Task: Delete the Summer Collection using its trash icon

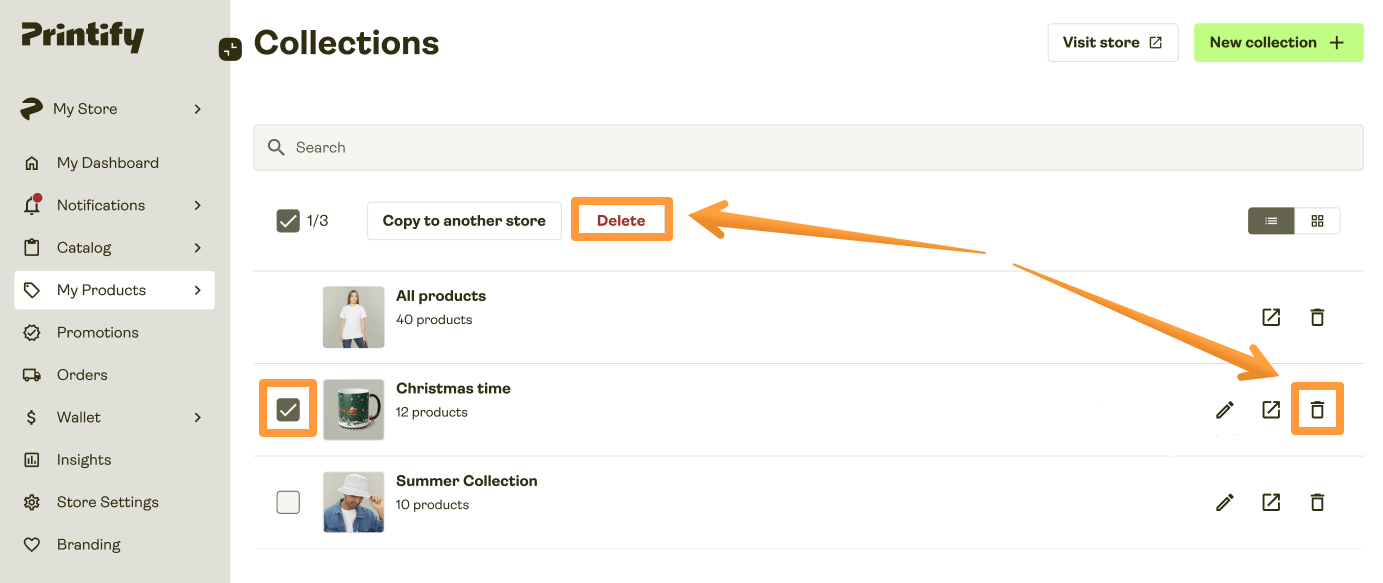Action: pos(1317,502)
